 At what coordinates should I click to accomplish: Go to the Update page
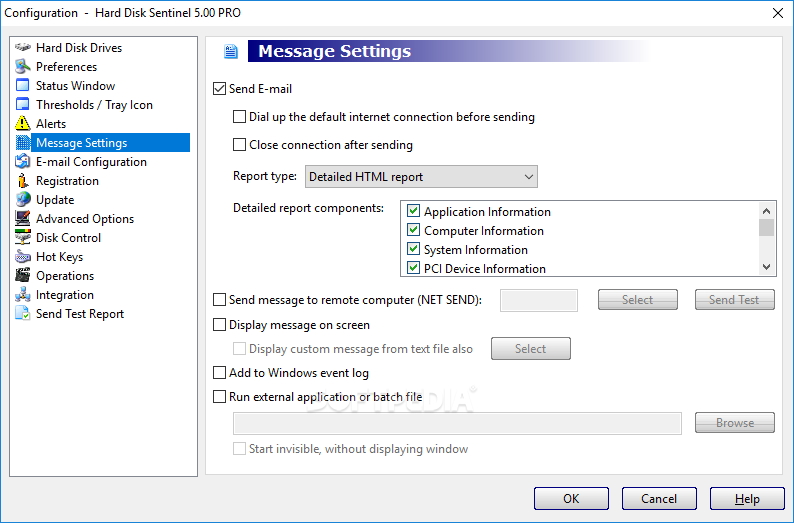(55, 199)
